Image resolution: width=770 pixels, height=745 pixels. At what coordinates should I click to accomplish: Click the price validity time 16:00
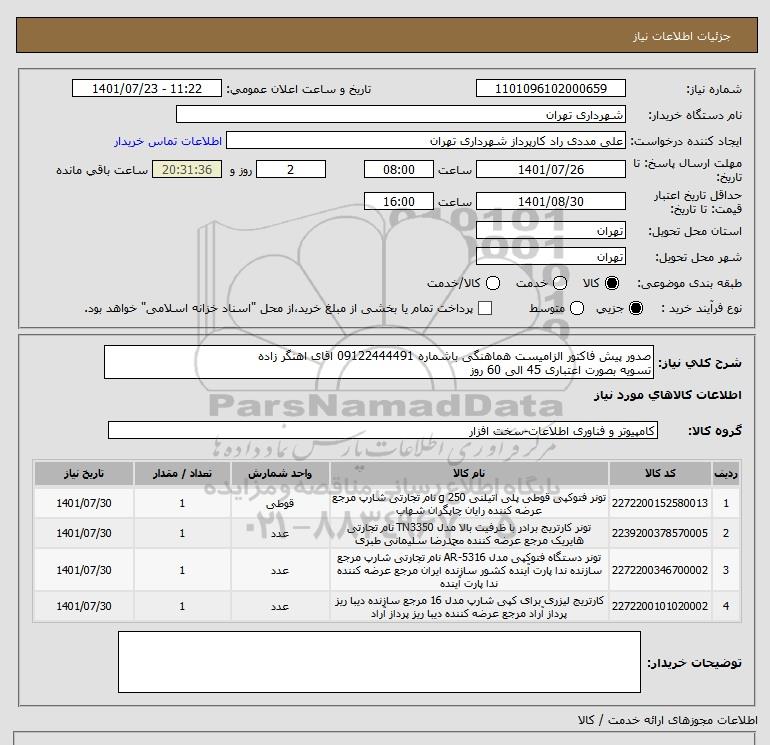(x=399, y=201)
